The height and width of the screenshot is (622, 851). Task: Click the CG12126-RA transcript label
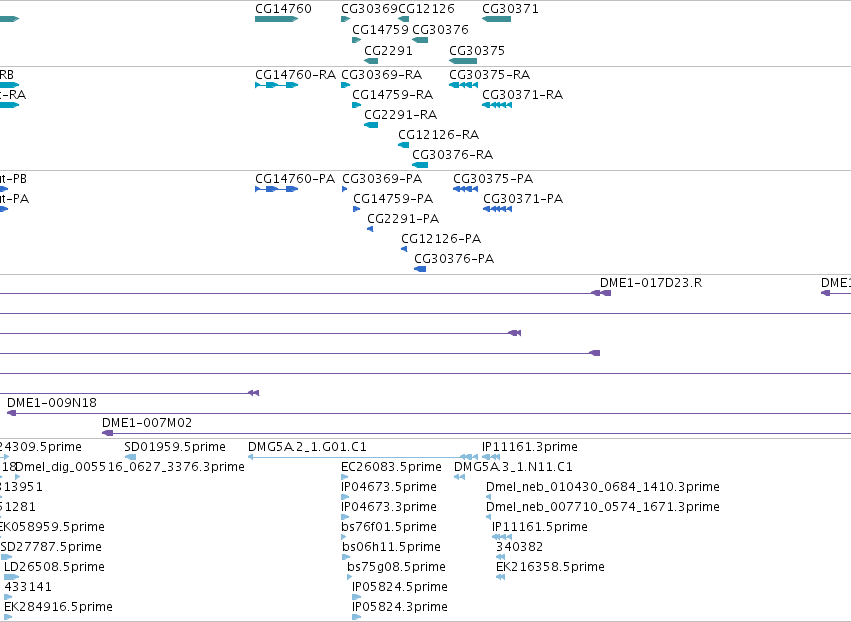[439, 135]
